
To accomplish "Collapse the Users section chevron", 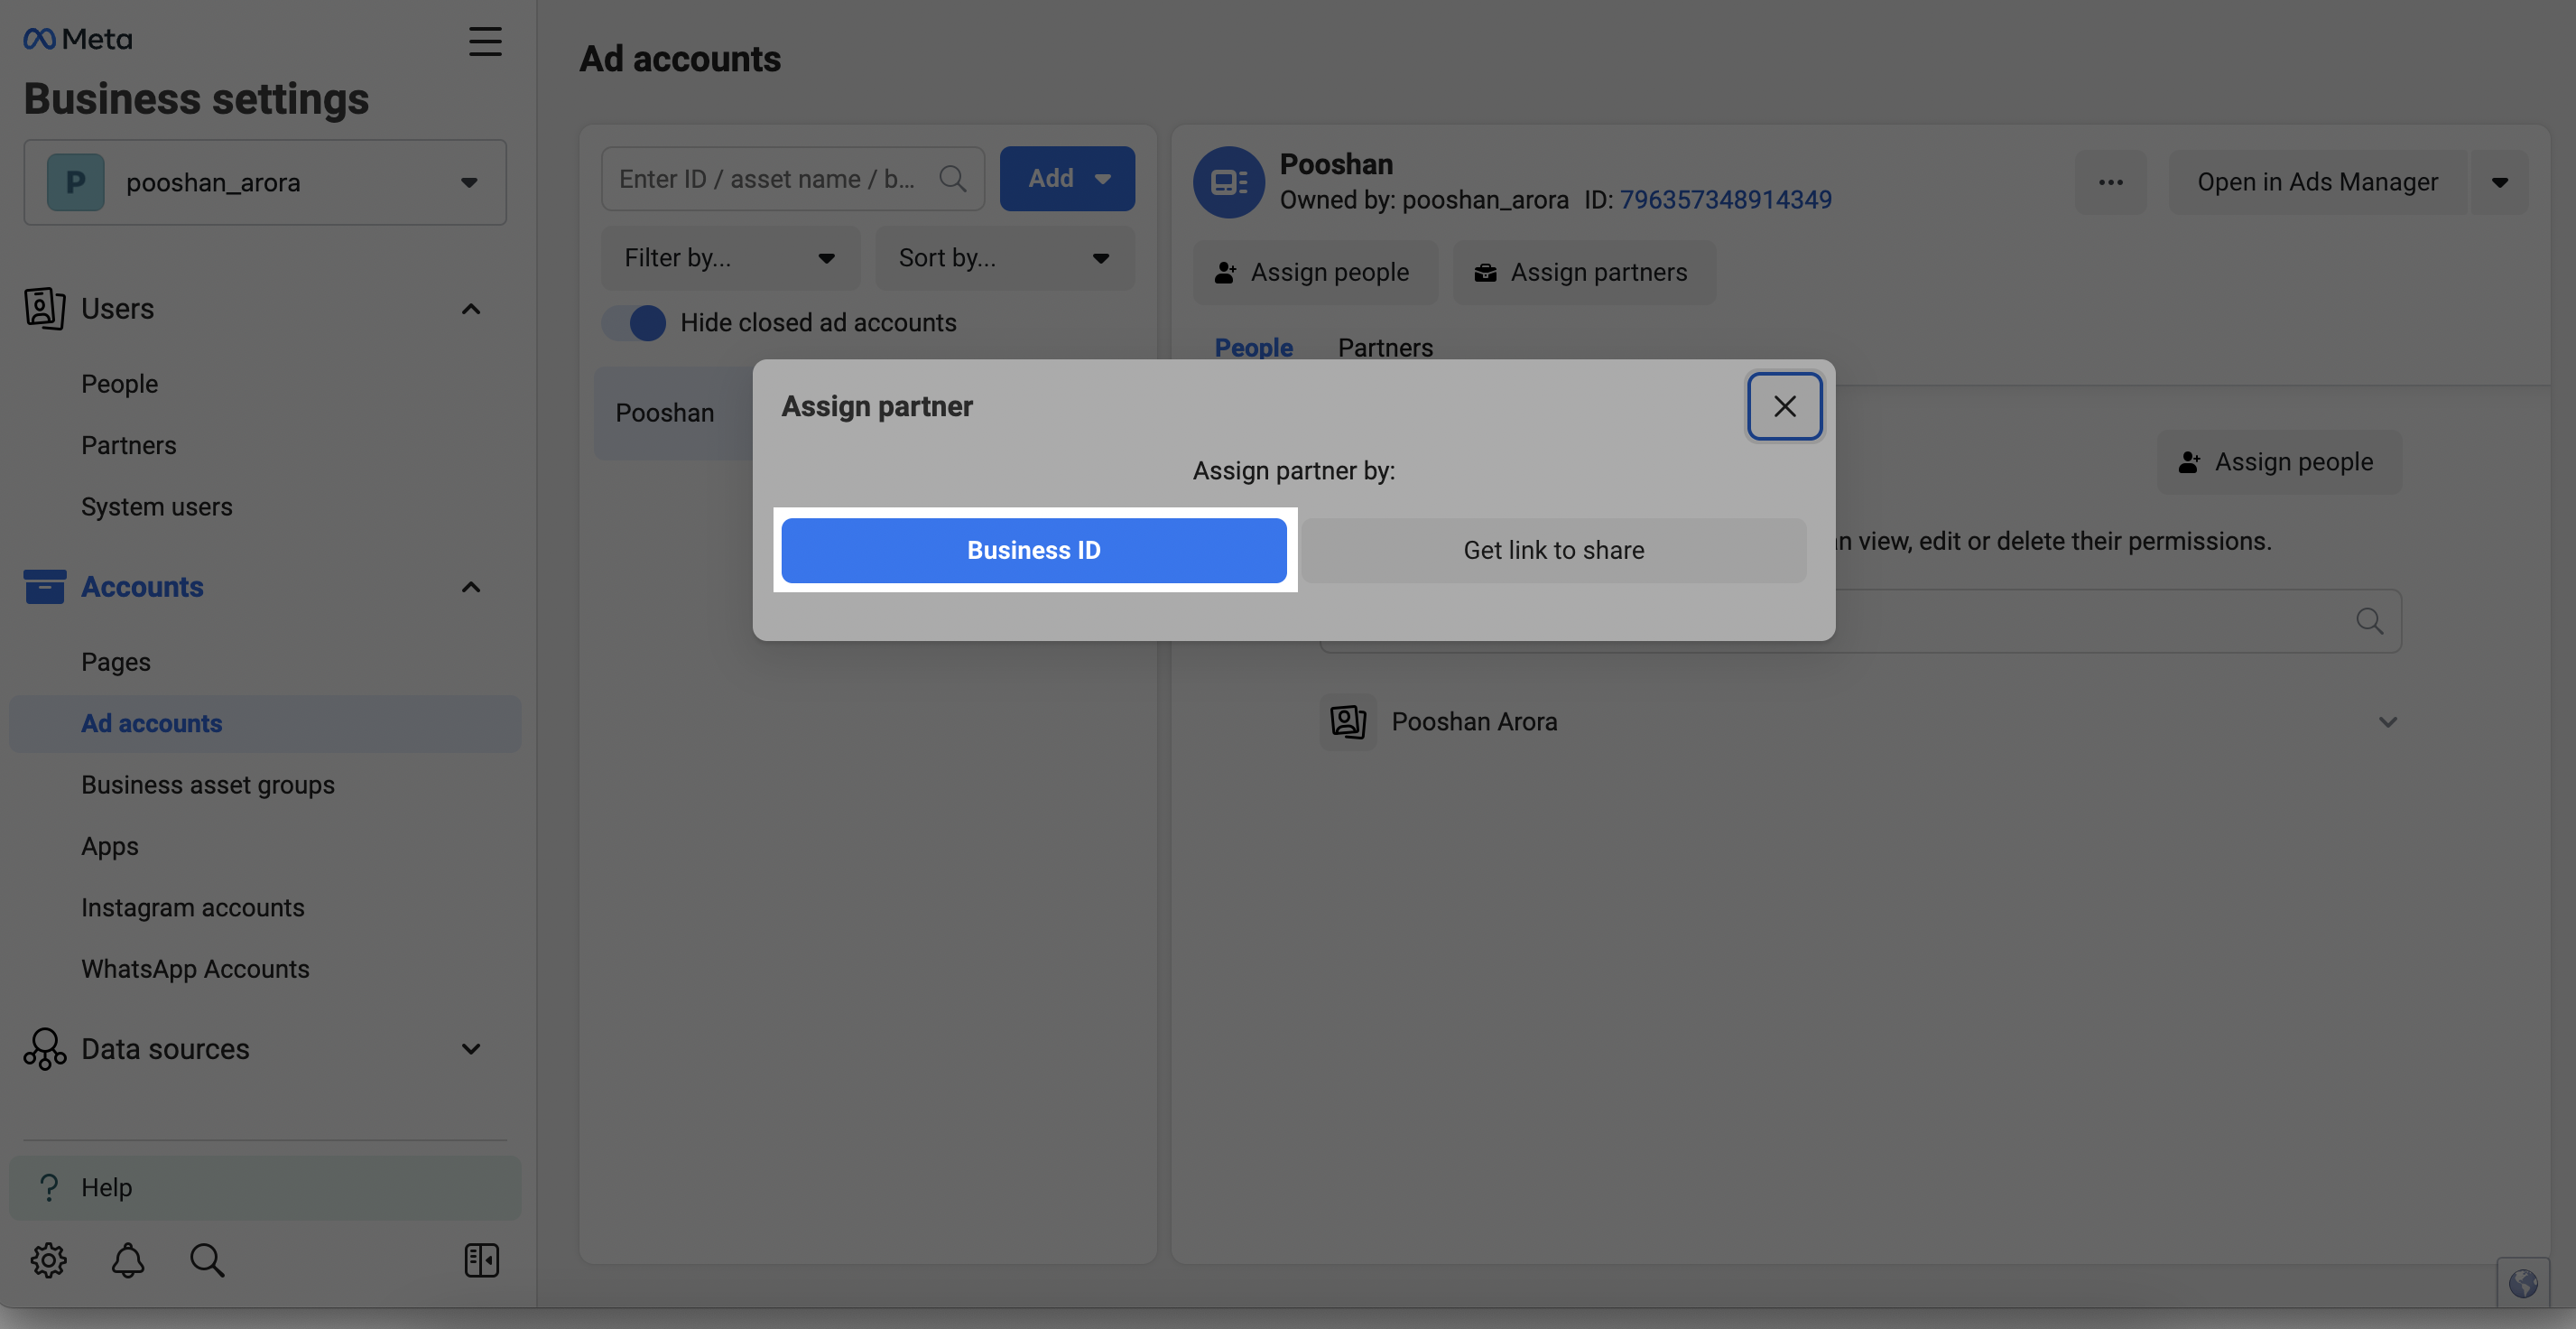I will pos(471,309).
